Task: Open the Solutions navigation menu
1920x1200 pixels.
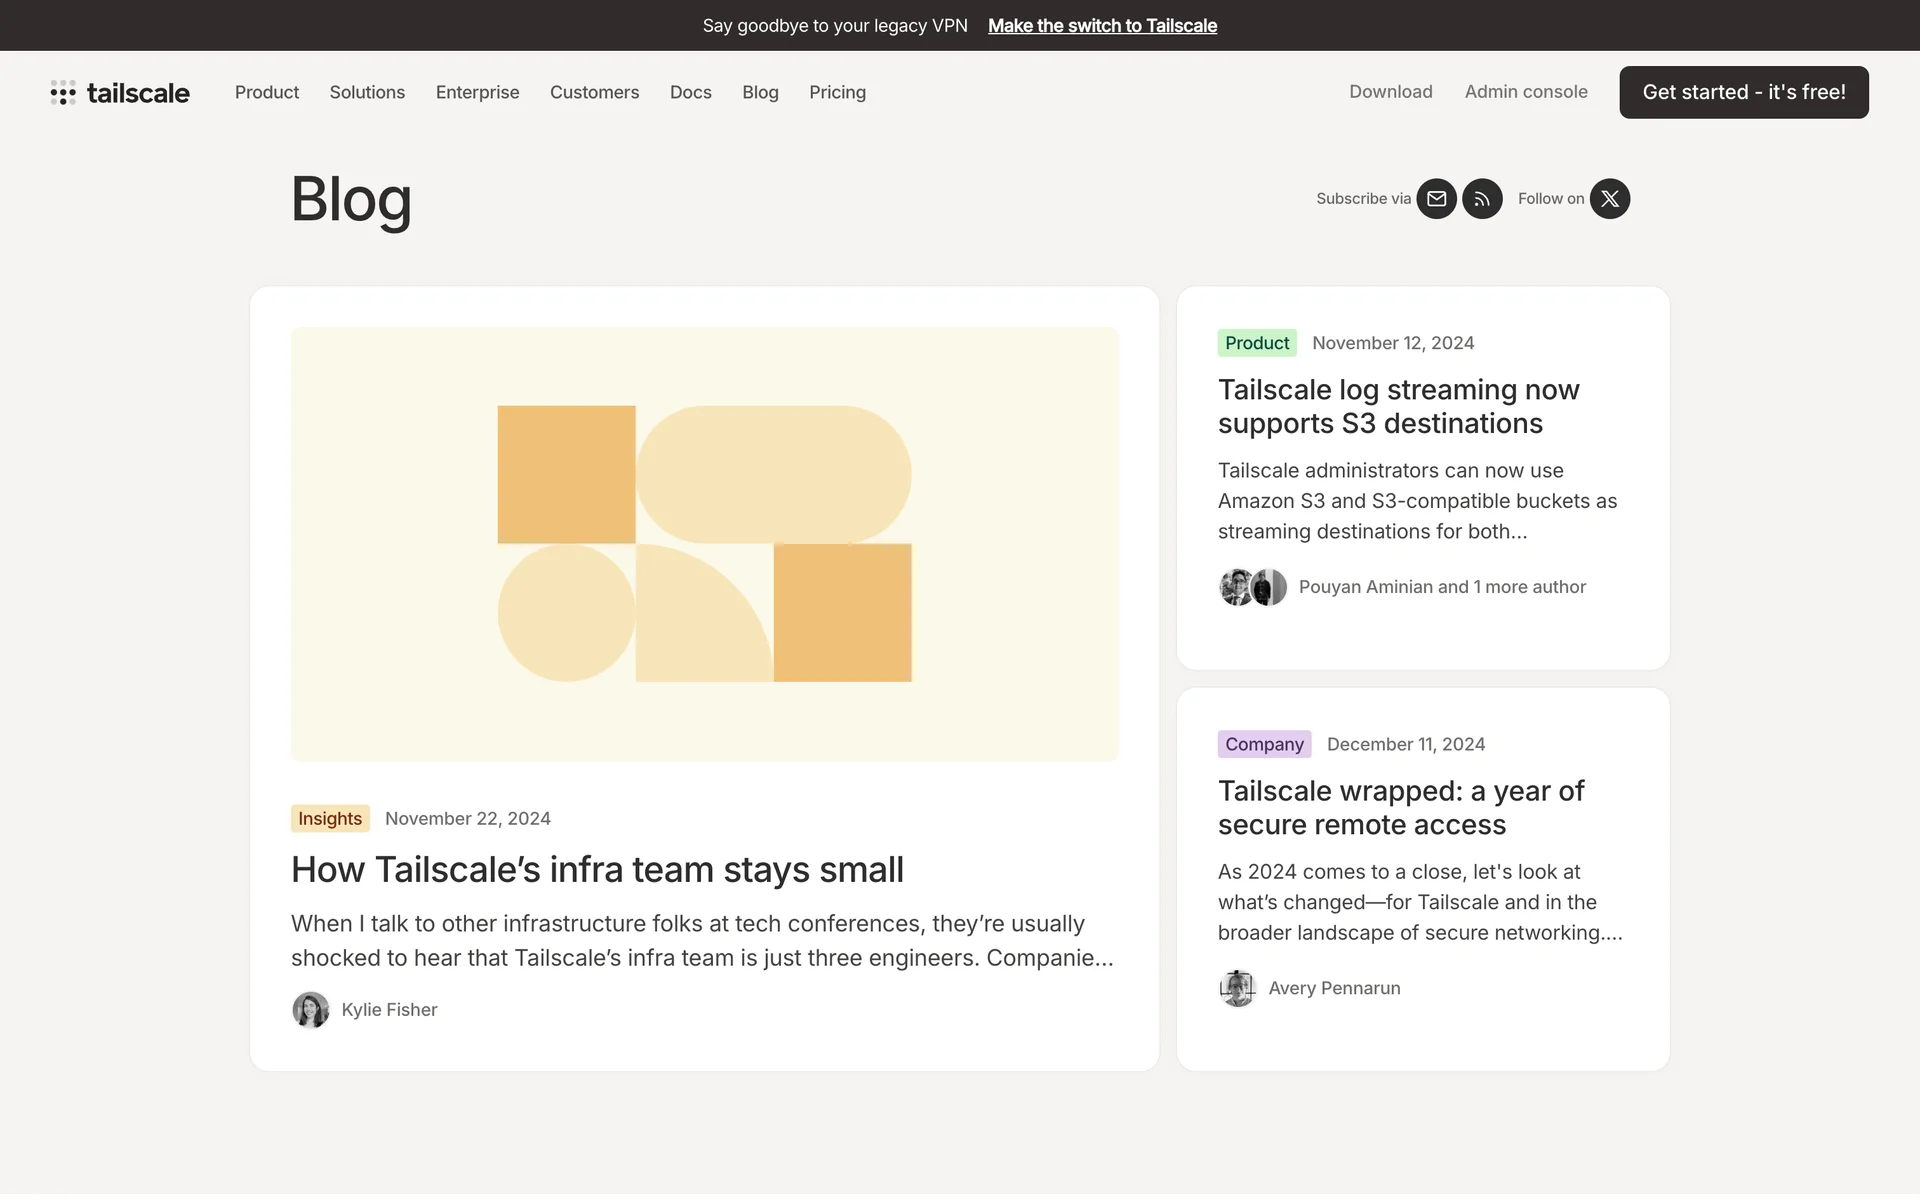Action: click(x=367, y=92)
